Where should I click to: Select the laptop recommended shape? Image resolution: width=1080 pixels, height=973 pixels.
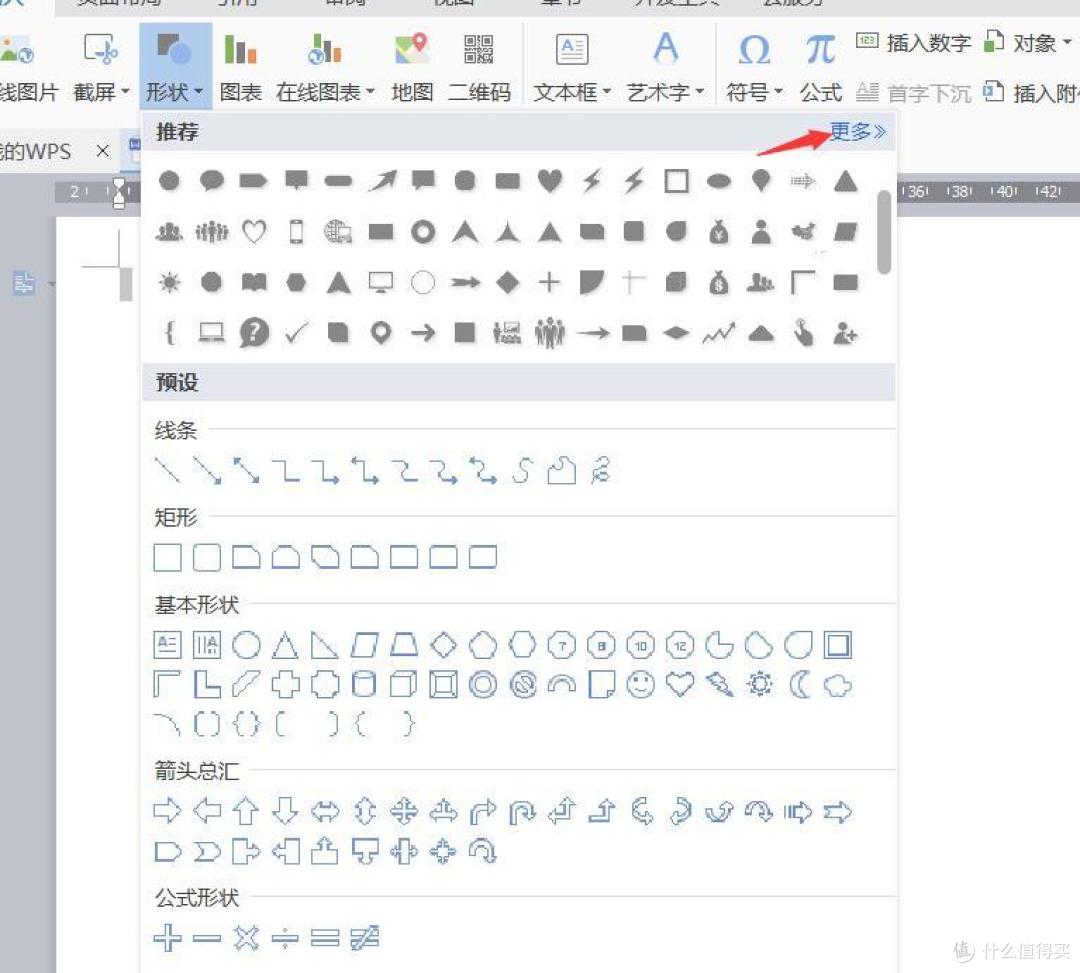(x=211, y=333)
